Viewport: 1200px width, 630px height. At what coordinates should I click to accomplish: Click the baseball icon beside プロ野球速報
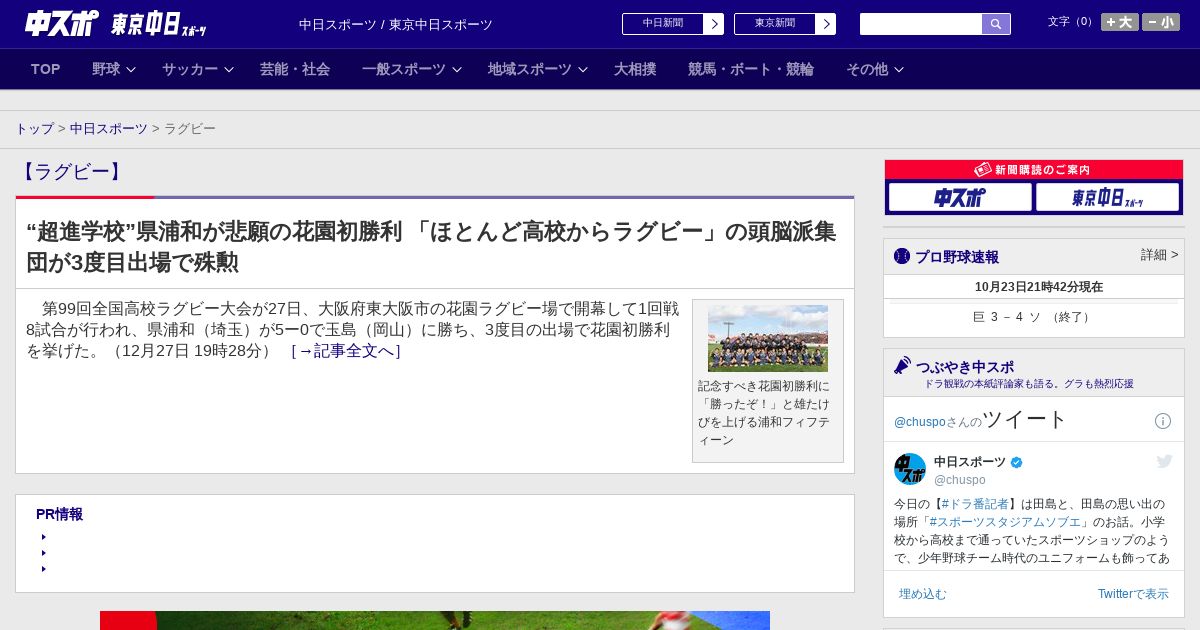pyautogui.click(x=902, y=256)
